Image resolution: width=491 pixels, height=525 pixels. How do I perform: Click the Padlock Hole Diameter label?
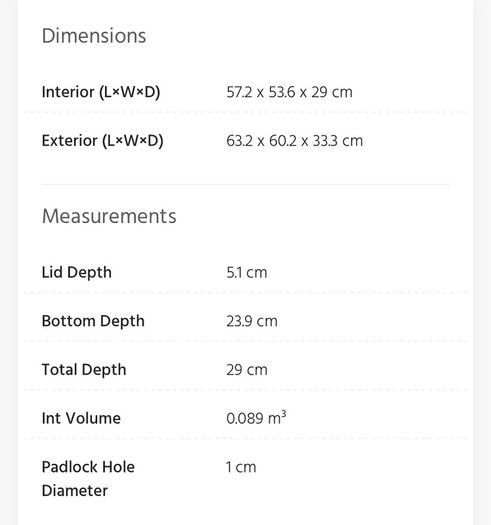[x=88, y=479]
